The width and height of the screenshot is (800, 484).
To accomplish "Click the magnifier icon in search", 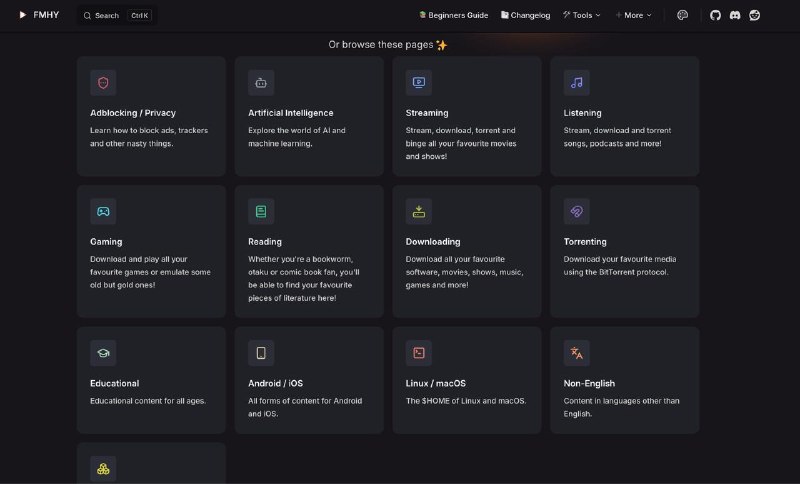I will pos(87,16).
